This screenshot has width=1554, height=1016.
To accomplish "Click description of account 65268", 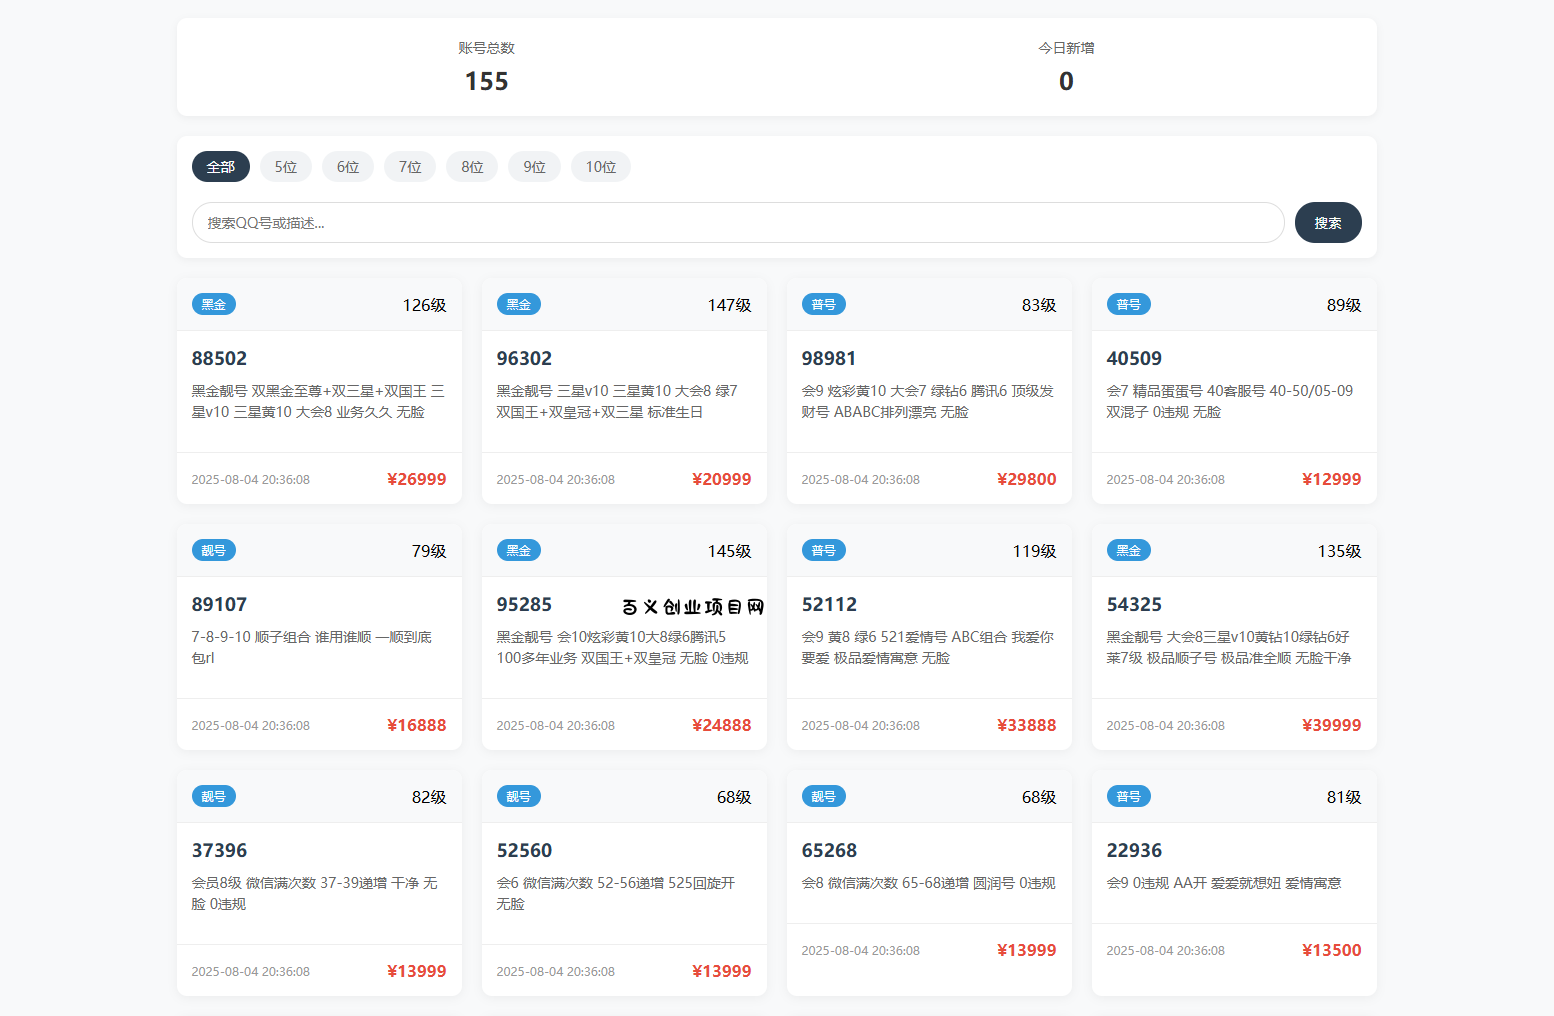I will pos(929,883).
